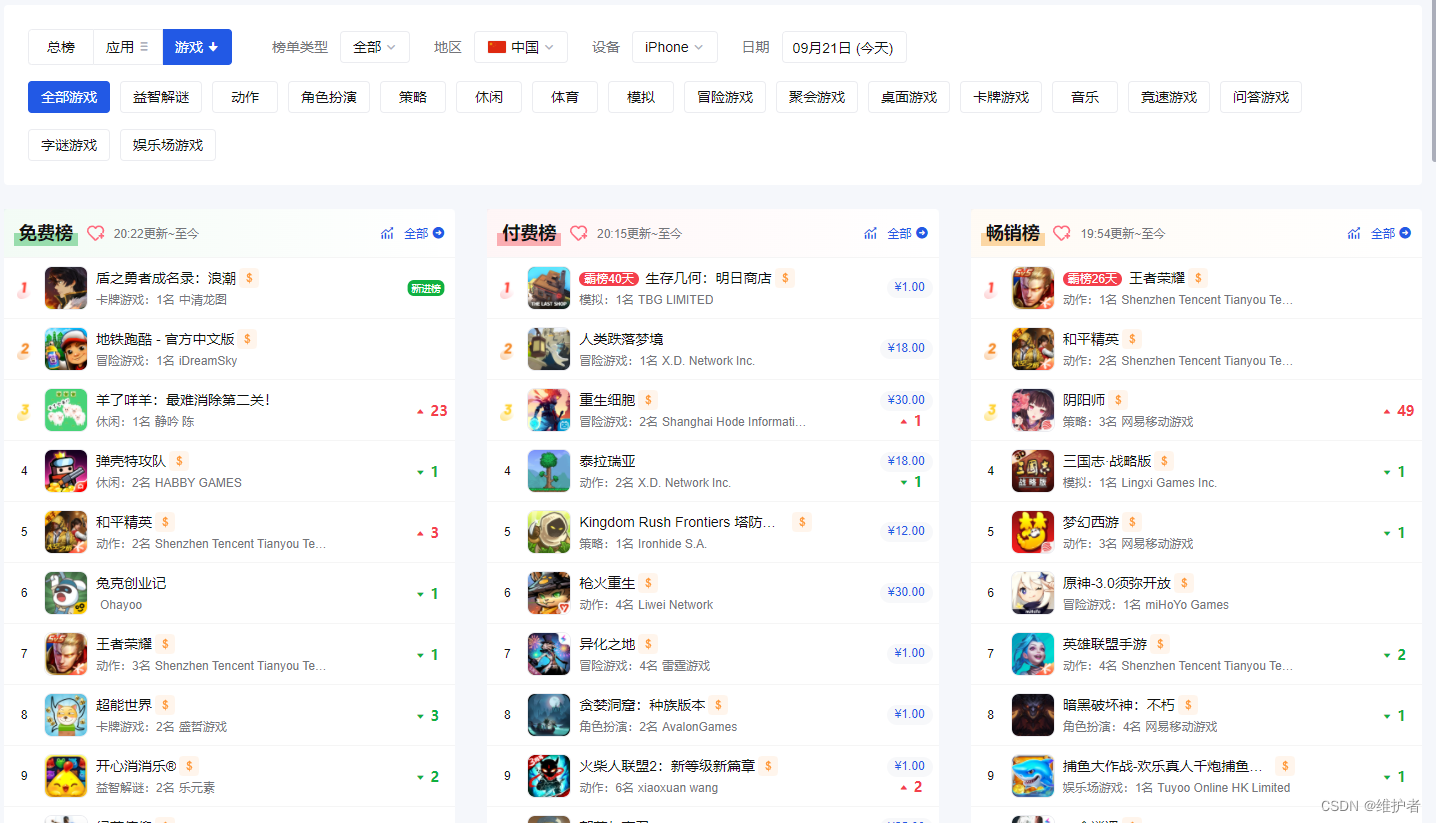
Task: Select the 益智解谜 filter
Action: pos(161,97)
